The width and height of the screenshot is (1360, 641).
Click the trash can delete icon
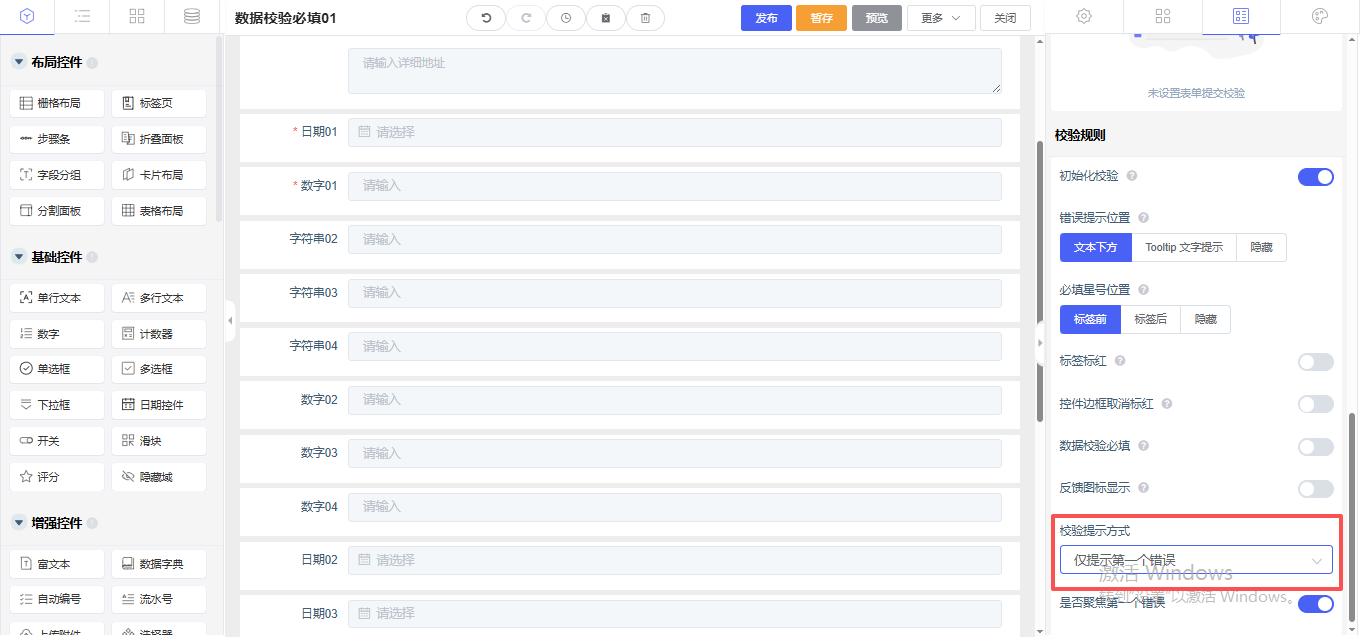coord(645,18)
